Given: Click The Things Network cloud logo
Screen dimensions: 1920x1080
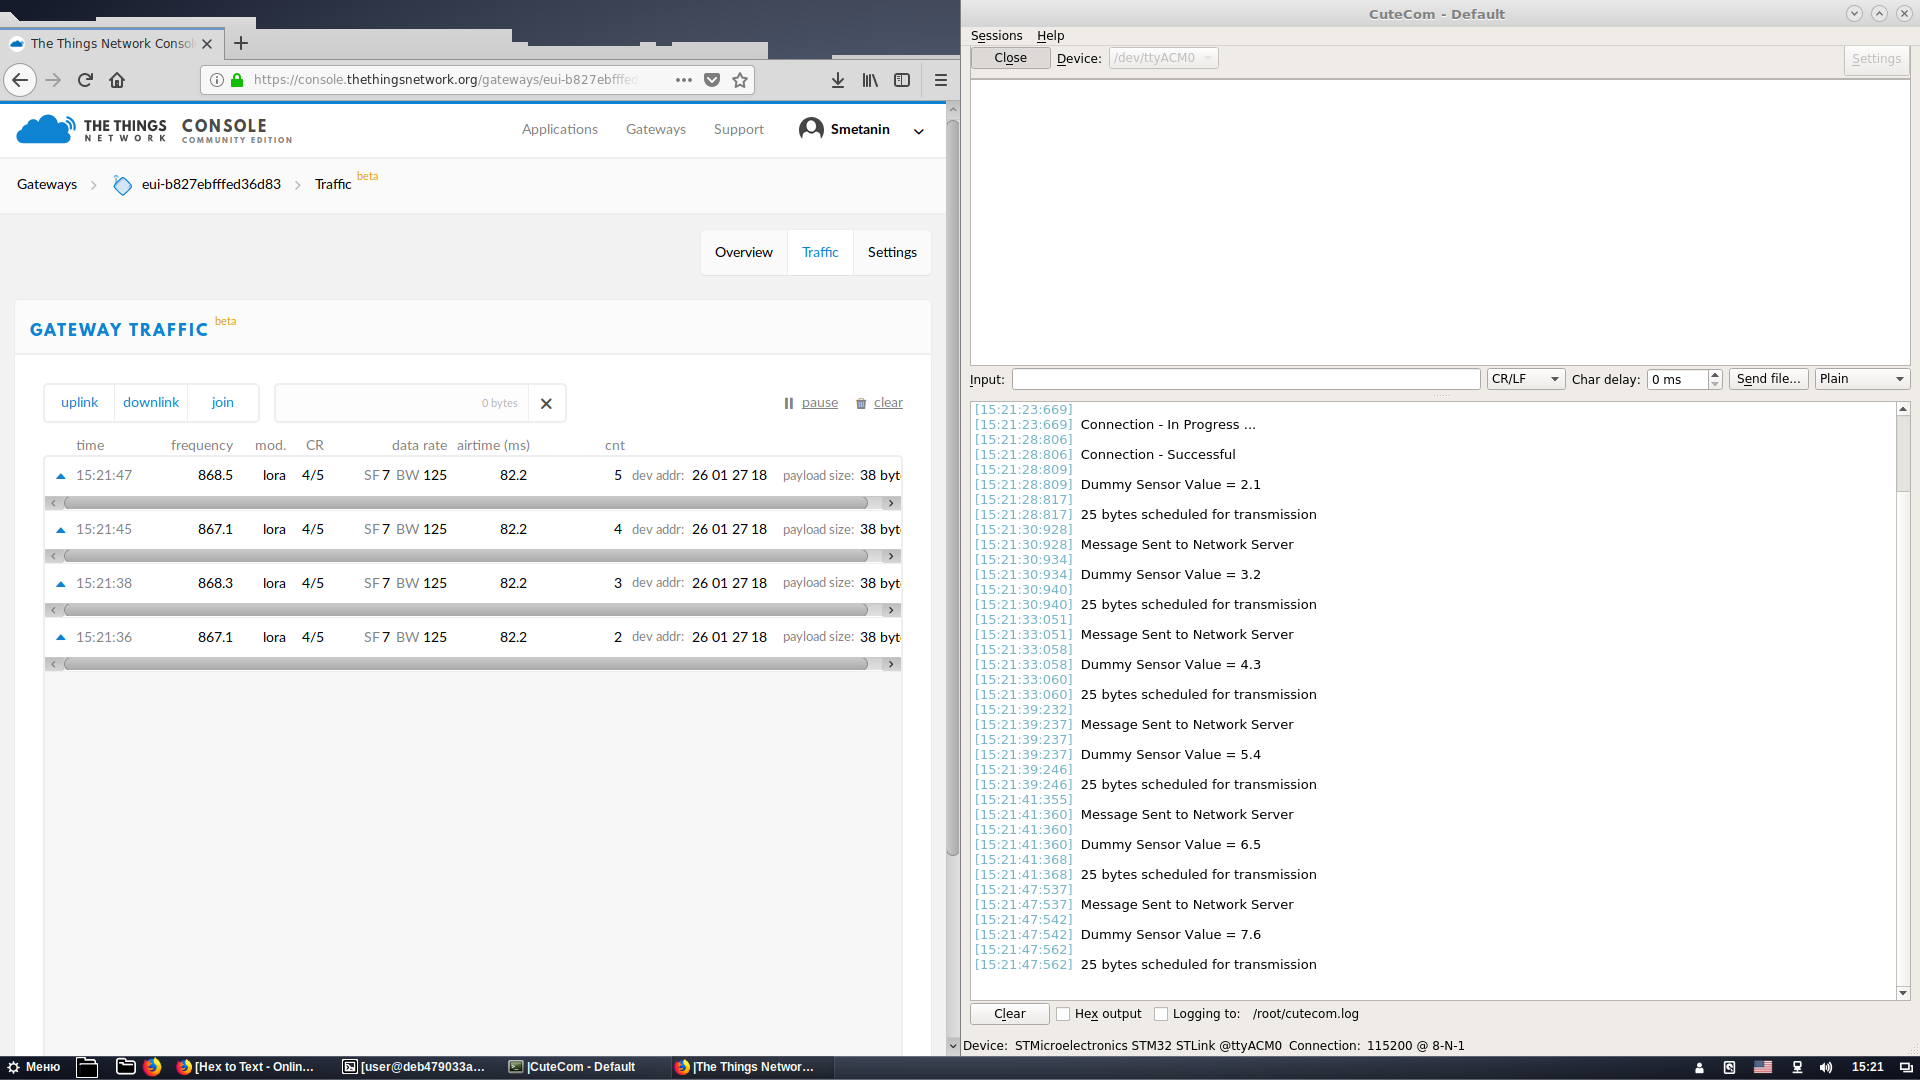Looking at the screenshot, I should (46, 129).
